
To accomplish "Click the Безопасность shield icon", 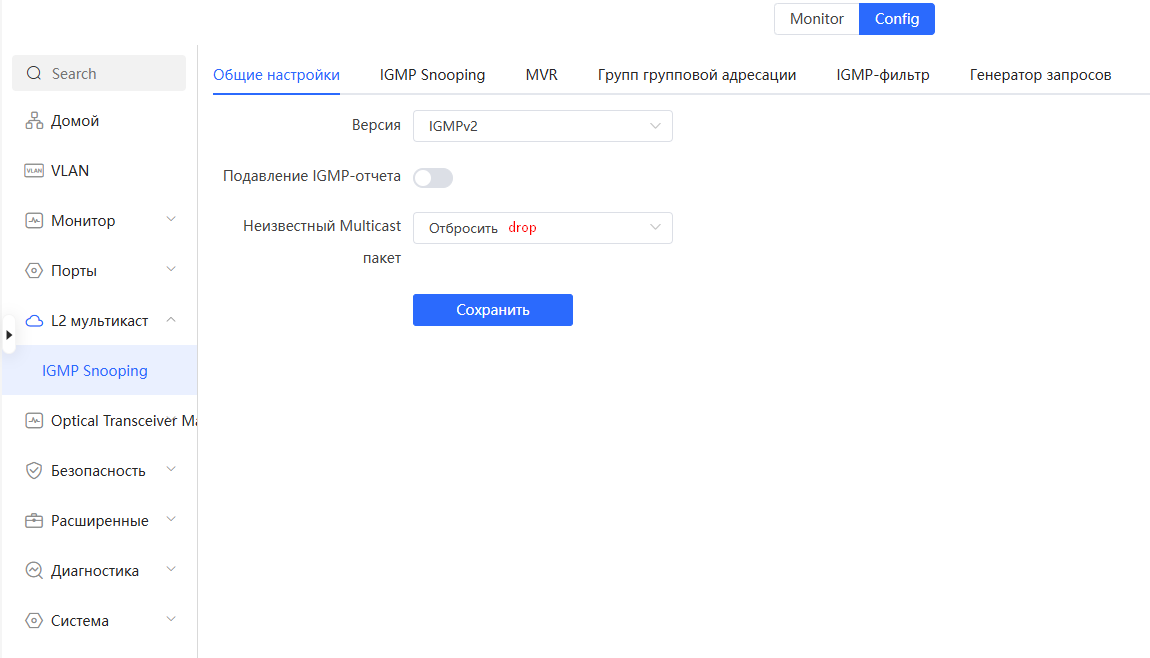I will tap(34, 471).
